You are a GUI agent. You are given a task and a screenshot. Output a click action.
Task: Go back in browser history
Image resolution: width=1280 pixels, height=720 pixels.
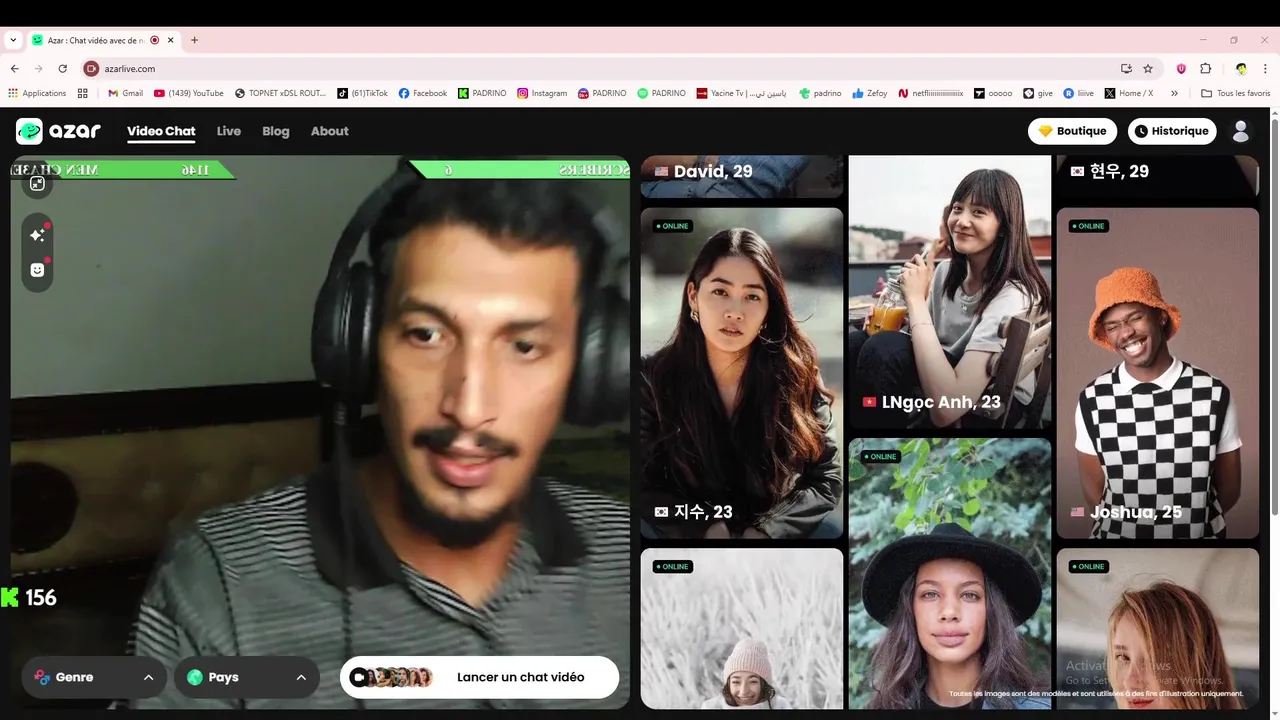pyautogui.click(x=14, y=69)
